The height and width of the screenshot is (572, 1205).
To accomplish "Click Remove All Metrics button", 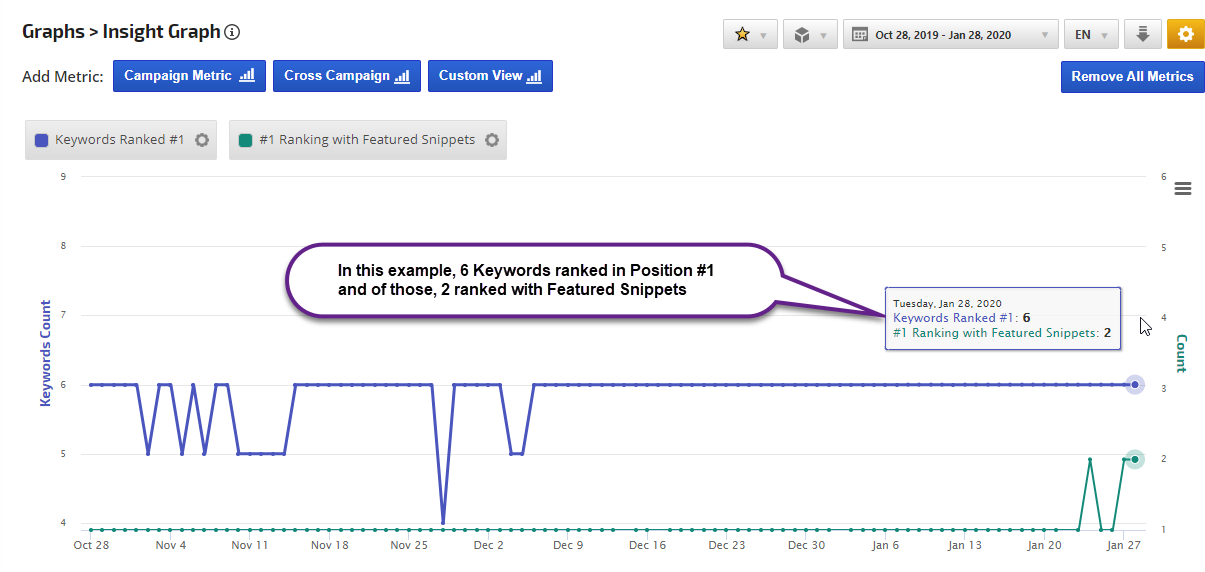I will click(1132, 77).
